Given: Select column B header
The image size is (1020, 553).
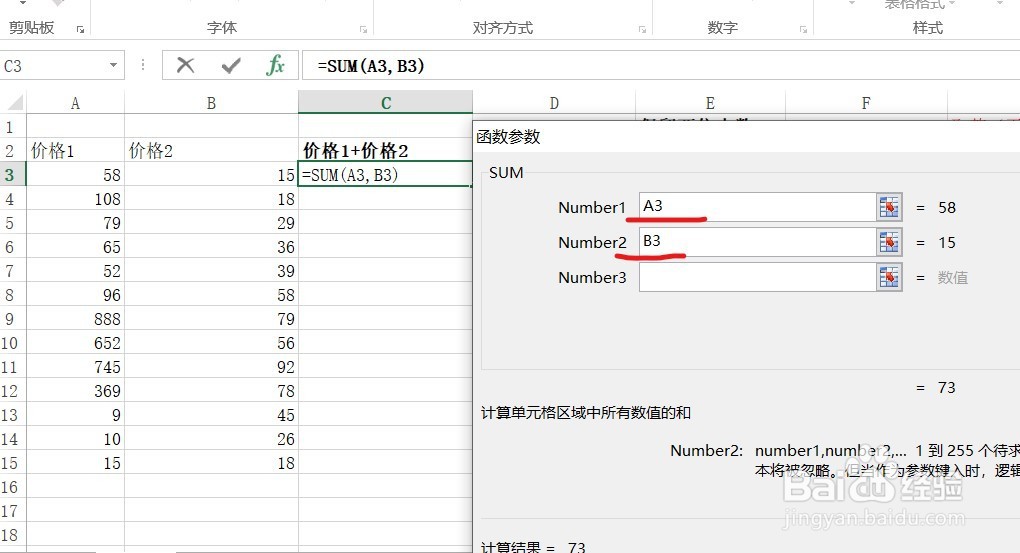Looking at the screenshot, I should pos(211,103).
